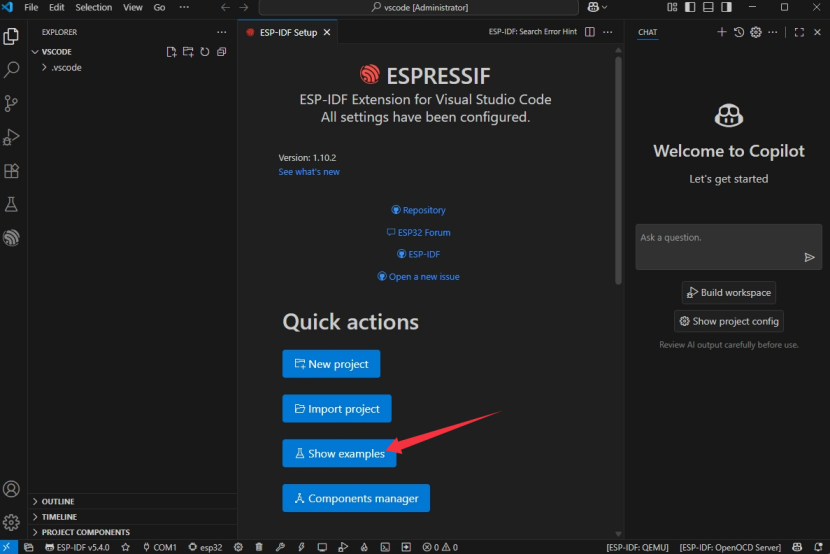Screen dimensions: 830x554
Task: Open the Accounts menu icon
Action: point(11,489)
